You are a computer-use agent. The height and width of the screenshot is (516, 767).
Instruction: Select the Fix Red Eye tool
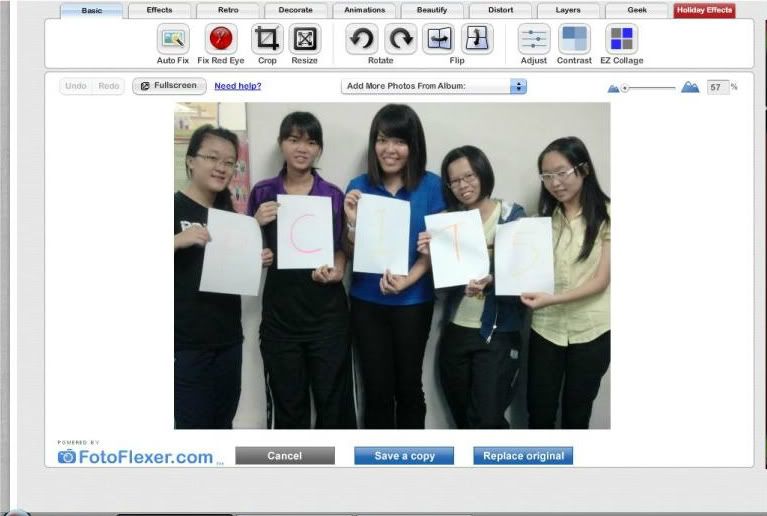click(x=221, y=39)
